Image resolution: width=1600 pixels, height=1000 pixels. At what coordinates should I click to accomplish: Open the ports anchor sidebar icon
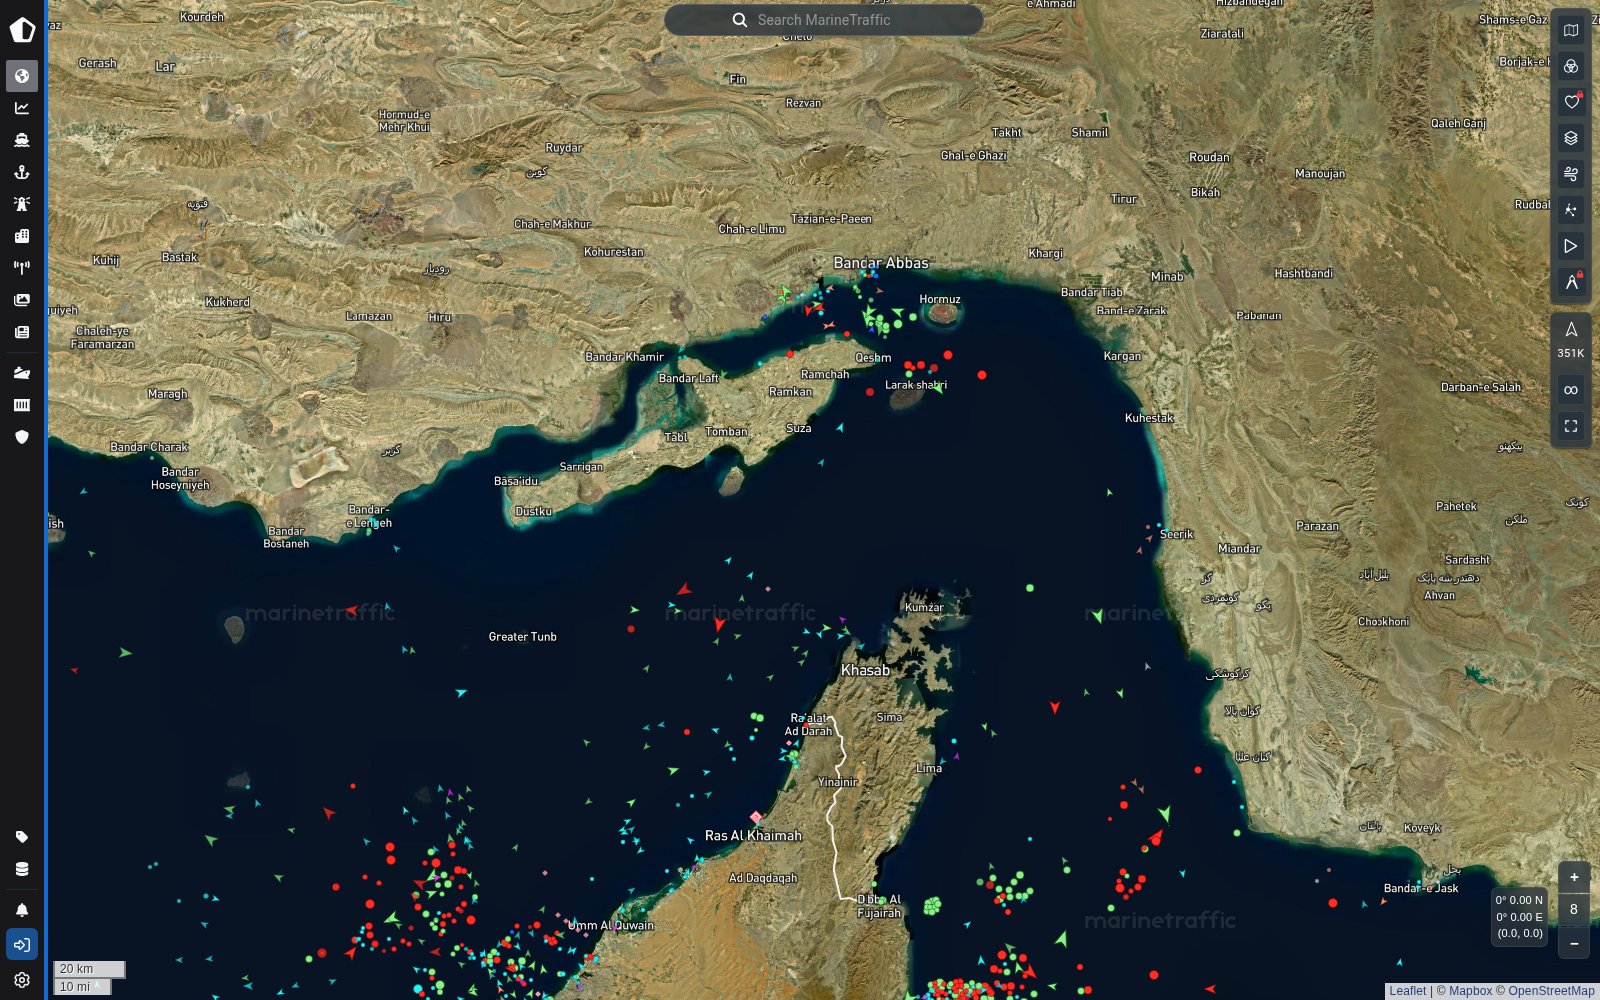(22, 172)
